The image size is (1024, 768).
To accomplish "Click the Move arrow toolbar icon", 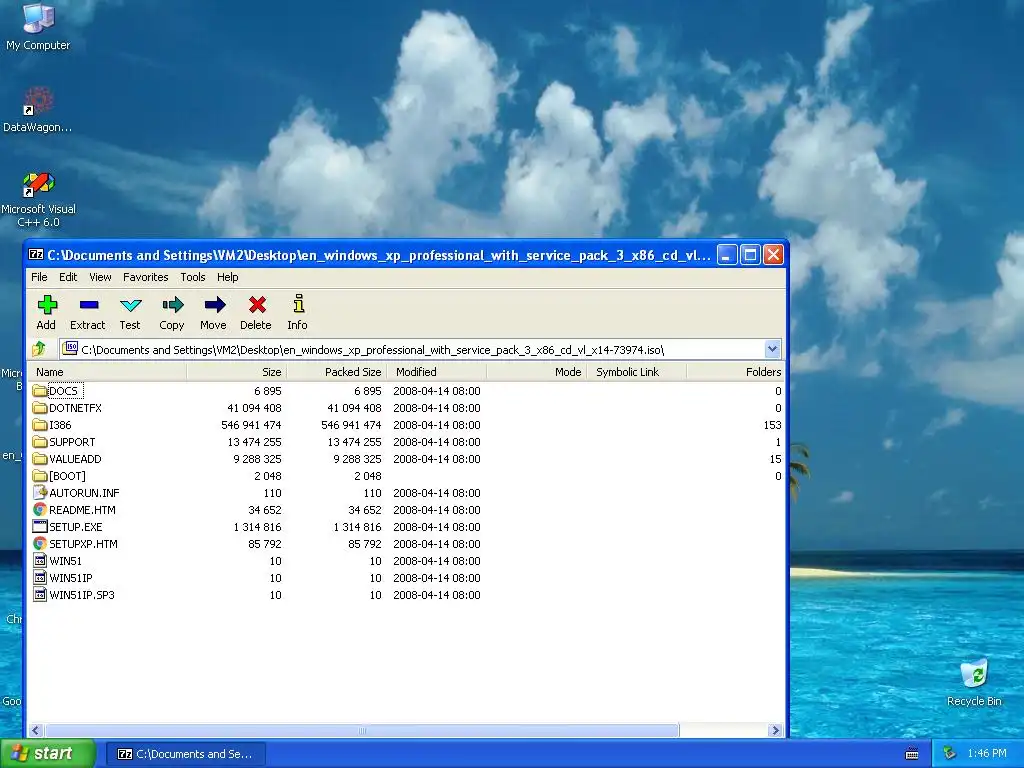I will click(x=214, y=305).
